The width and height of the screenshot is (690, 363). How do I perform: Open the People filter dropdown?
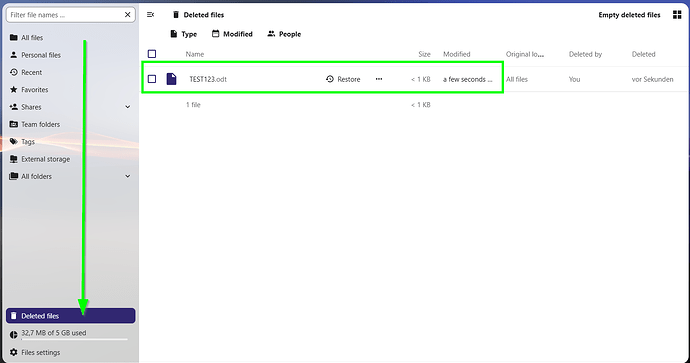(x=284, y=34)
